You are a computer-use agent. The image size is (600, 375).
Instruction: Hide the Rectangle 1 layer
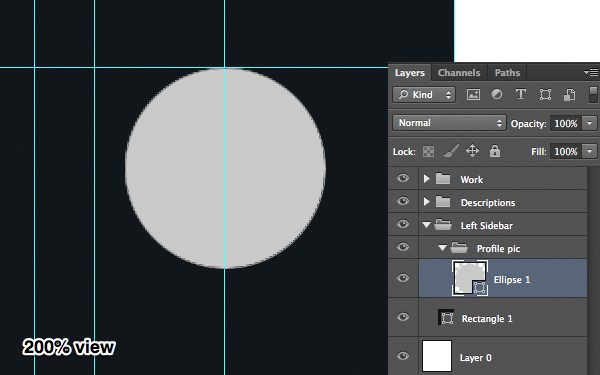pos(403,317)
